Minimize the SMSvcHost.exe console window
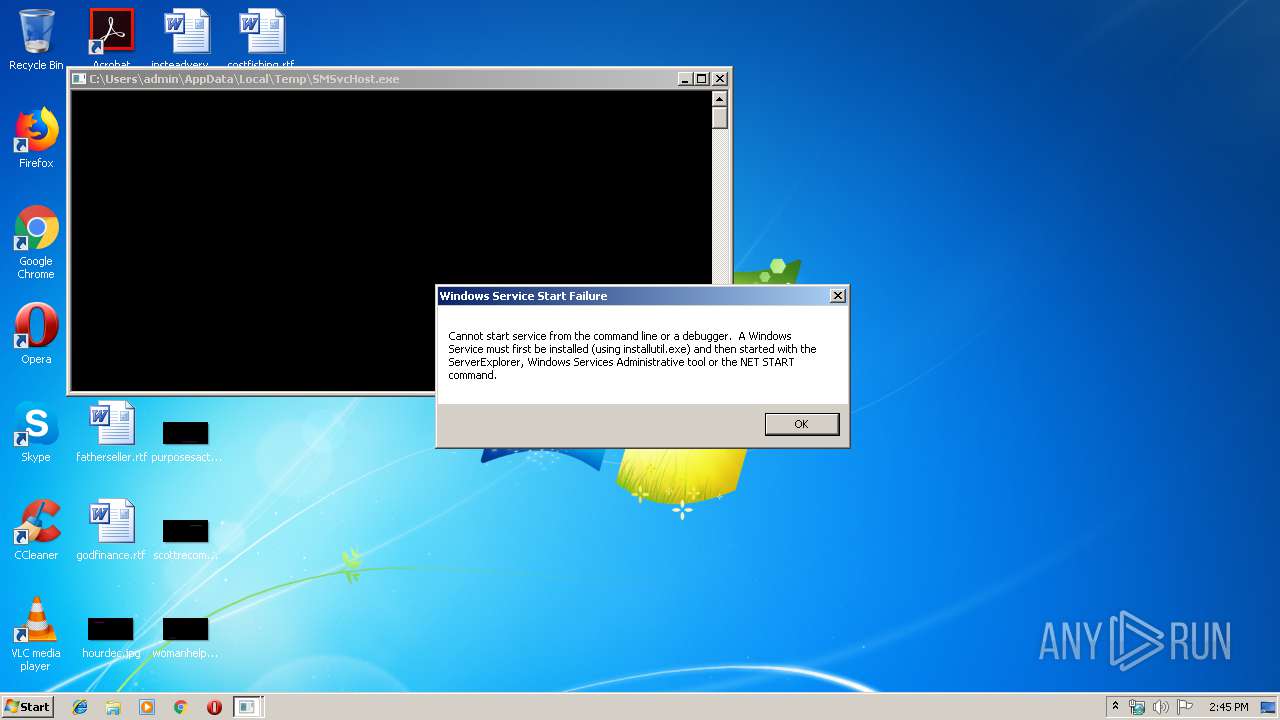This screenshot has height=720, width=1280. coord(685,79)
